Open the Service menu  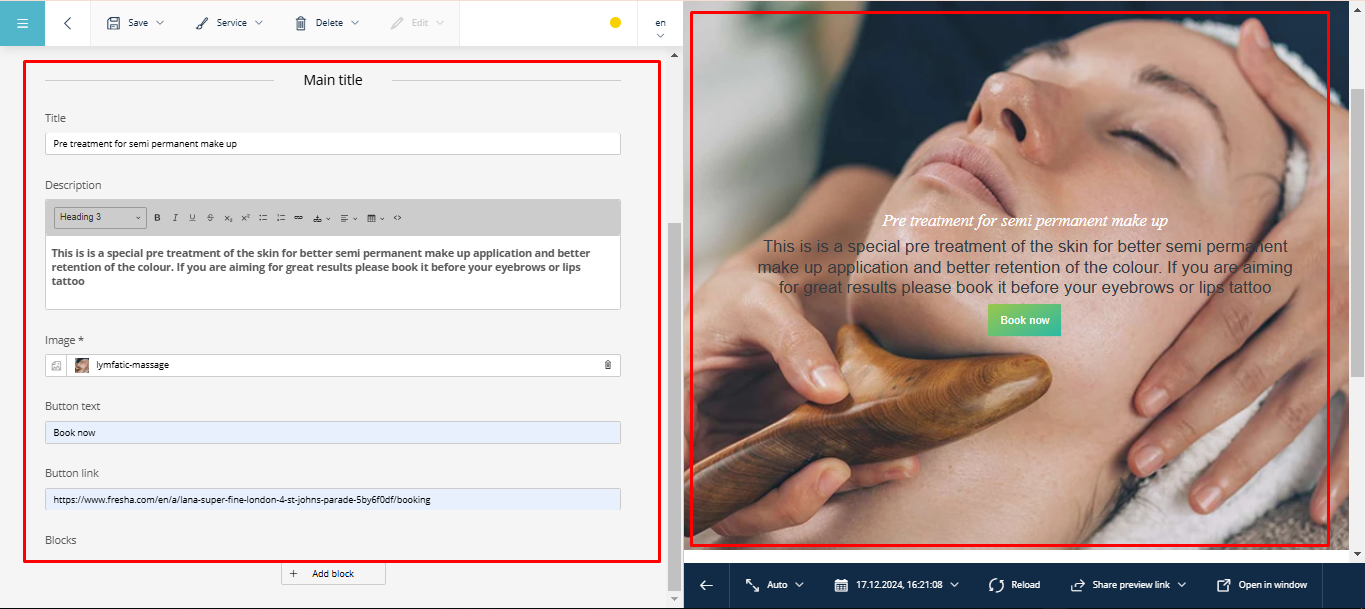pyautogui.click(x=229, y=23)
